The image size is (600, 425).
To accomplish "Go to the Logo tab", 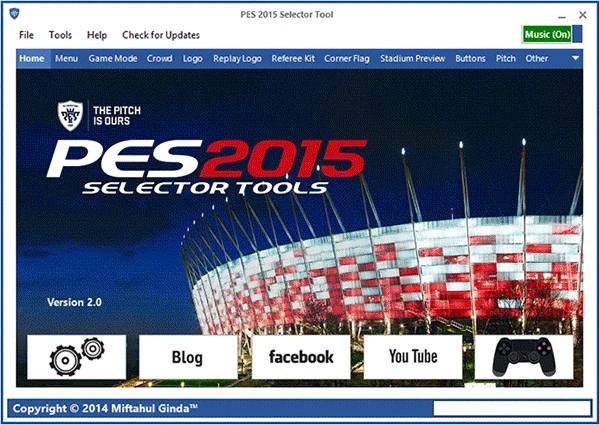I will point(192,59).
